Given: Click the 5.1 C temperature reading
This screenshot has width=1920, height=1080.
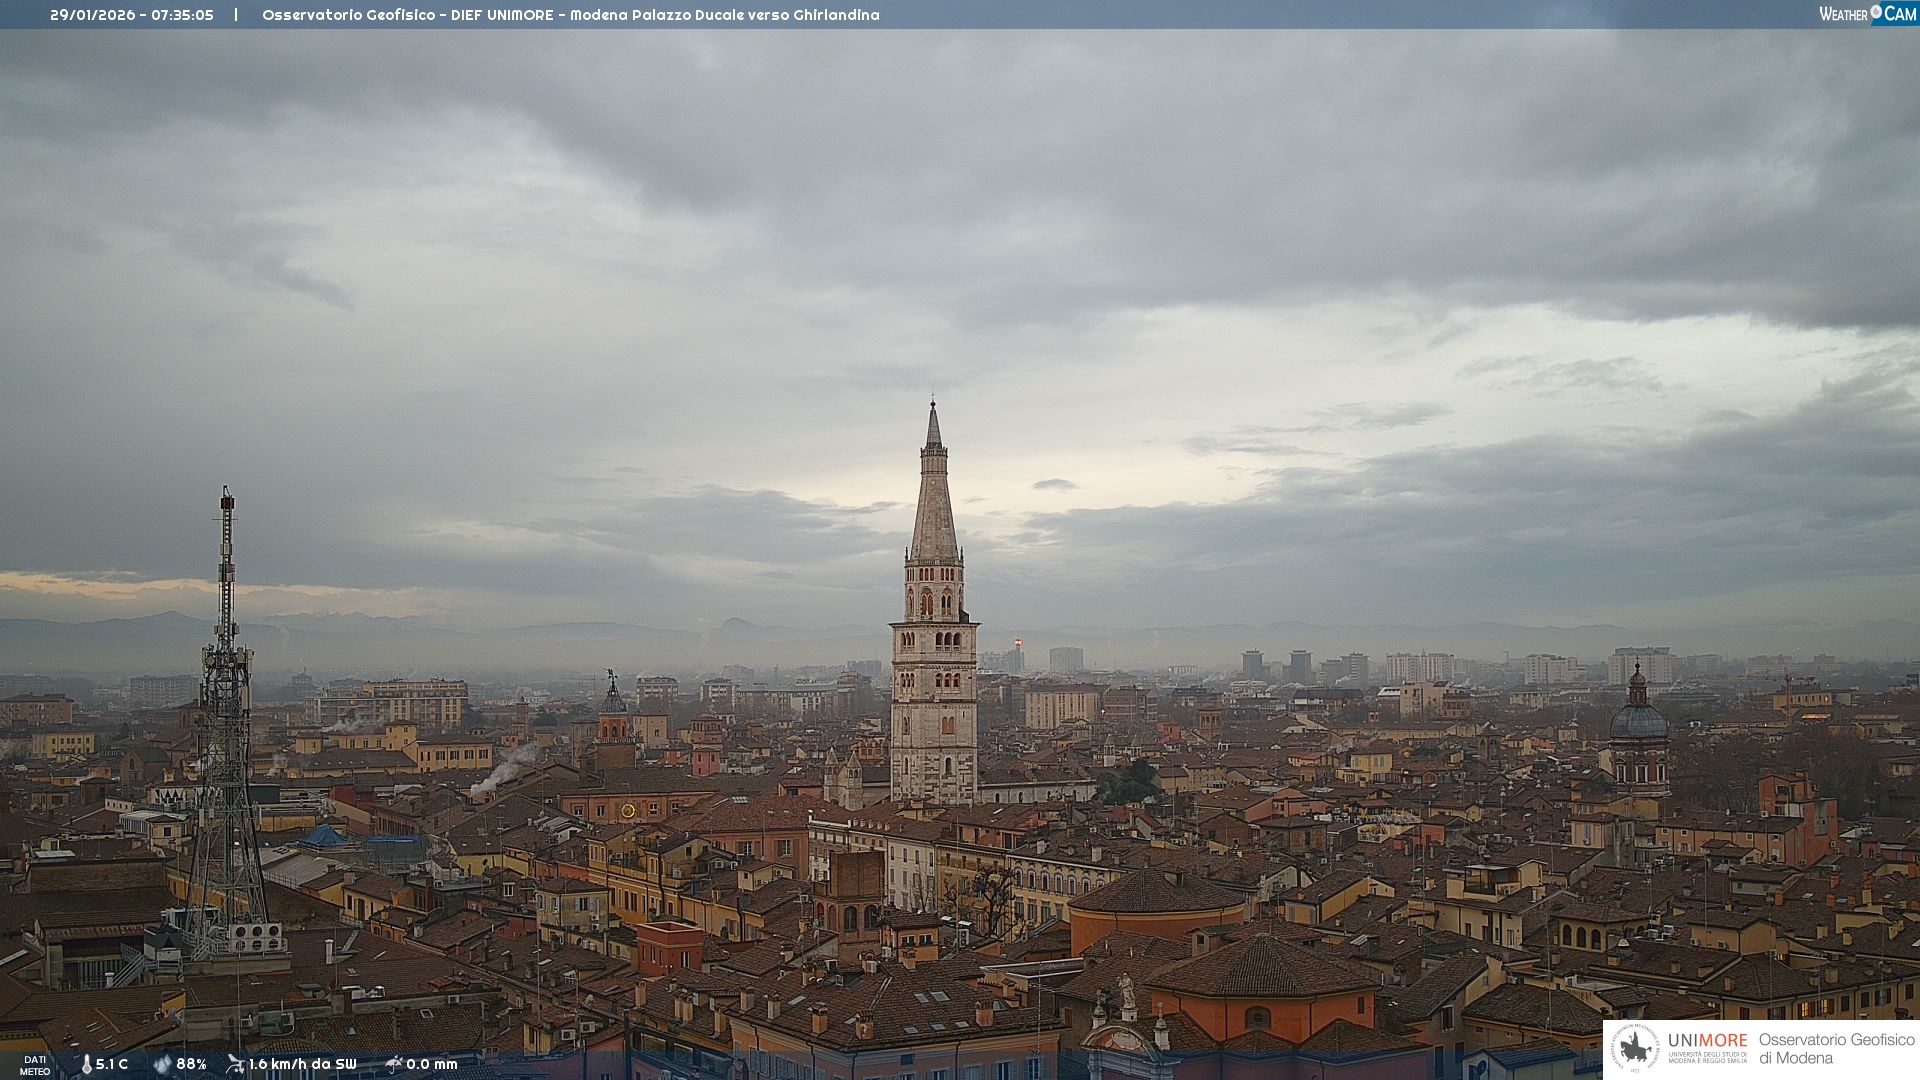Looking at the screenshot, I should point(112,1064).
